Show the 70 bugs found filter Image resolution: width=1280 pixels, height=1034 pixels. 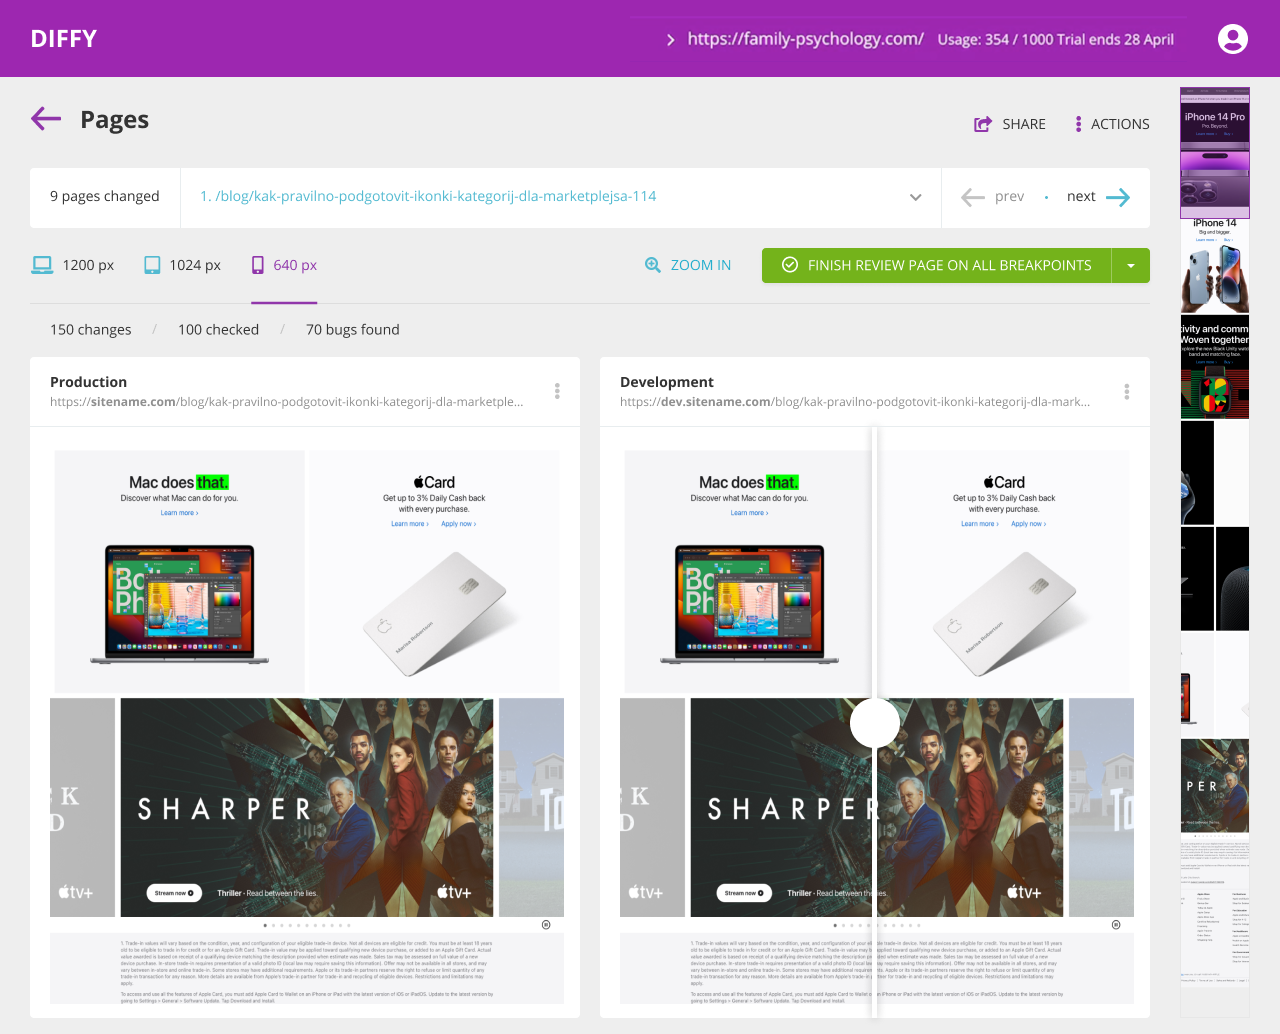353,329
